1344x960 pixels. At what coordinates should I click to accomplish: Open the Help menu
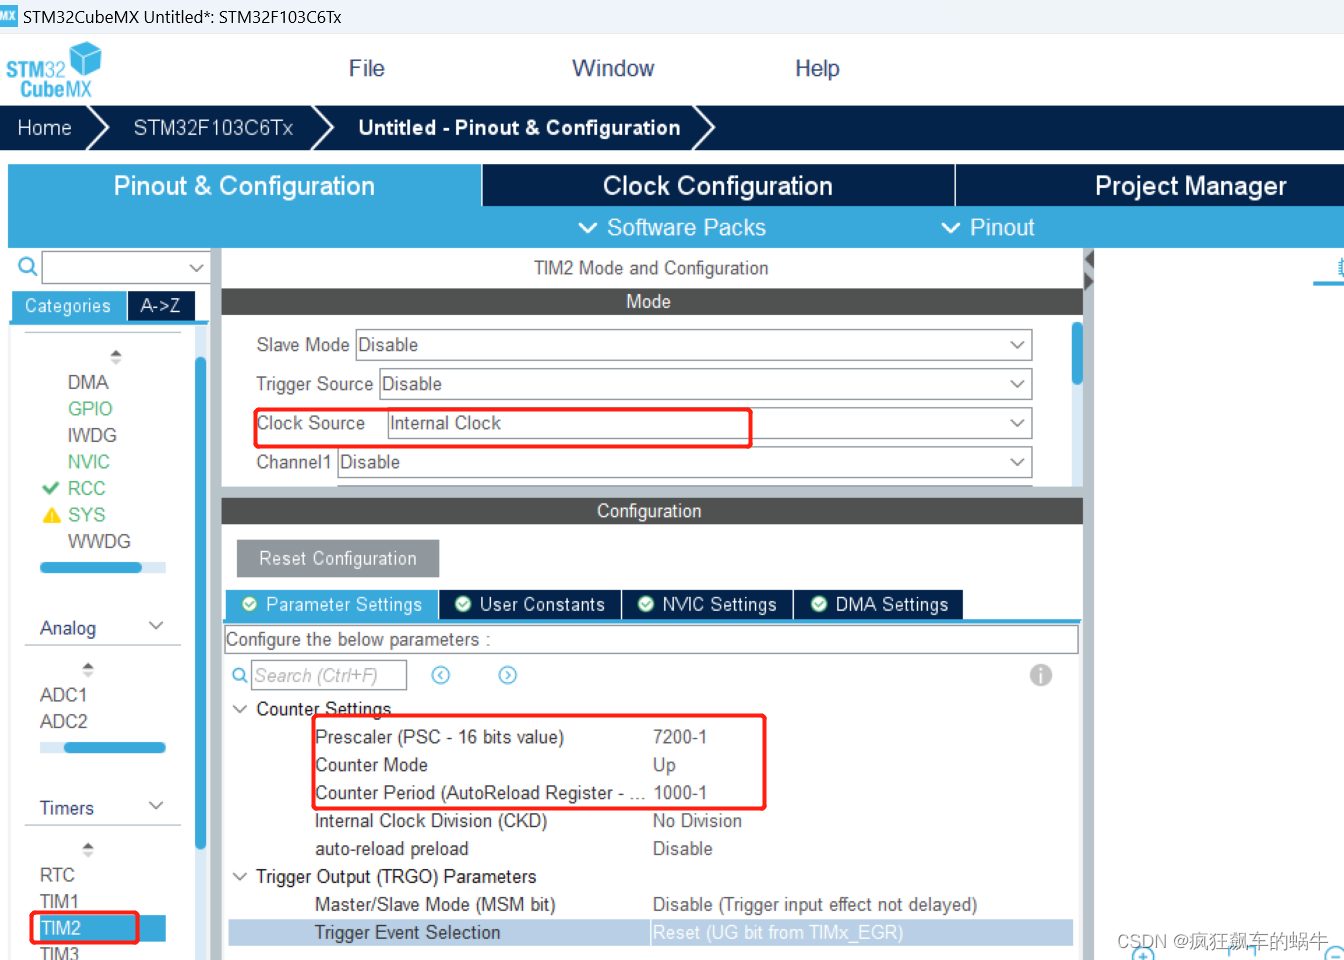pyautogui.click(x=817, y=68)
